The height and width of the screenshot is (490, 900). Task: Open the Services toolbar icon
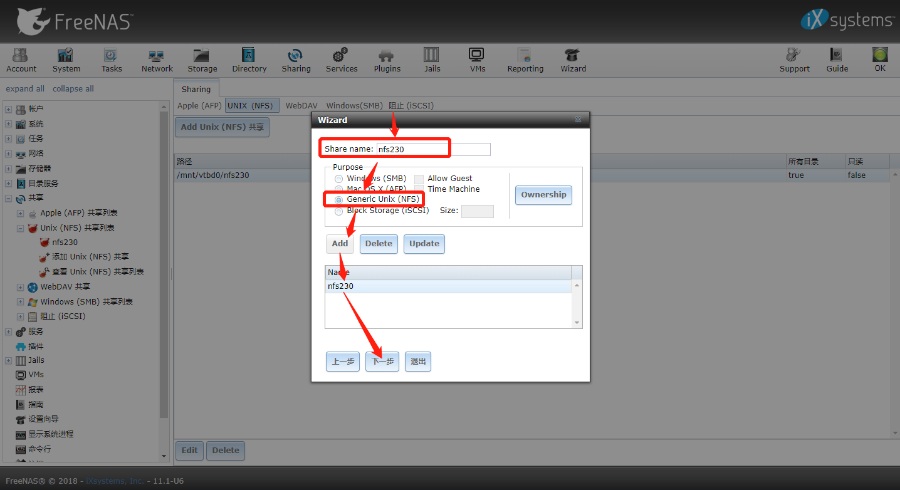pyautogui.click(x=342, y=60)
